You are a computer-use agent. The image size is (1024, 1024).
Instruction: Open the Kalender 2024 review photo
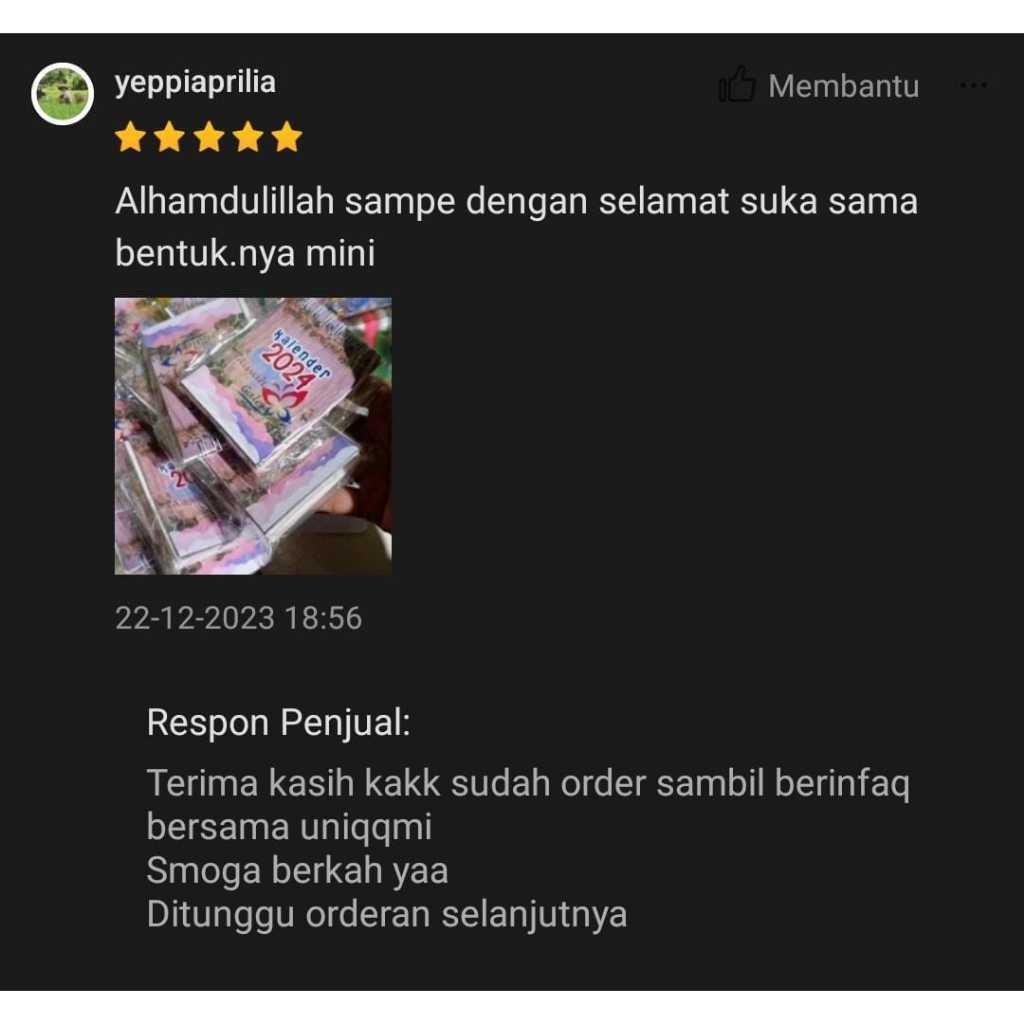tap(253, 436)
